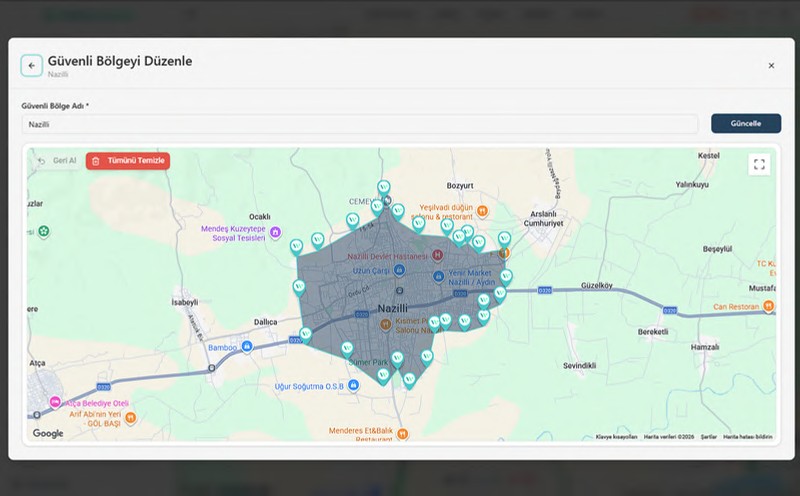Click the İsabeyli place label
The image size is (800, 496).
coord(185,302)
